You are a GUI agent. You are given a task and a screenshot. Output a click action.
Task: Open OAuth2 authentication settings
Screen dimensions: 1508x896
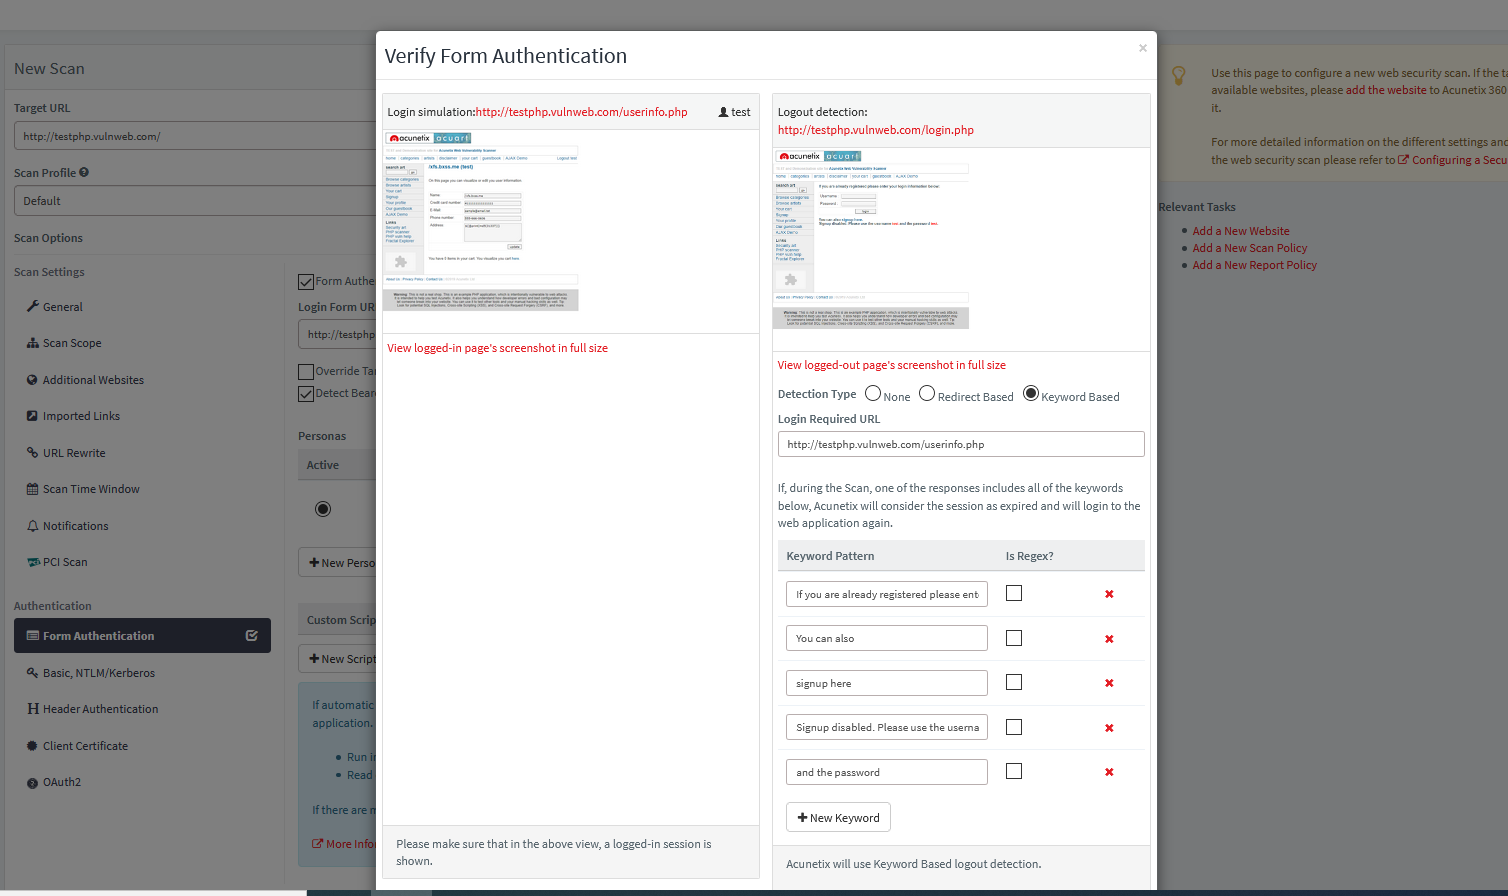(54, 782)
